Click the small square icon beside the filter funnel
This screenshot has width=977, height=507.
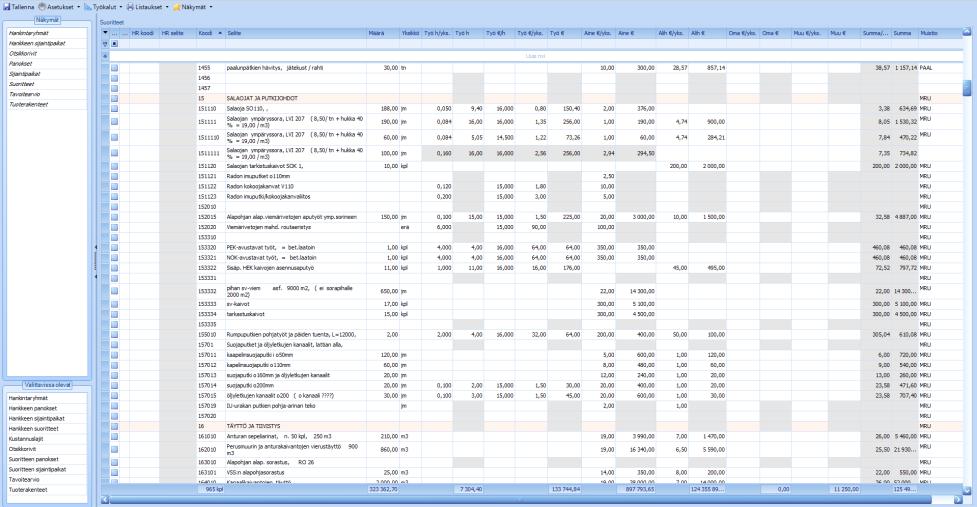point(114,44)
